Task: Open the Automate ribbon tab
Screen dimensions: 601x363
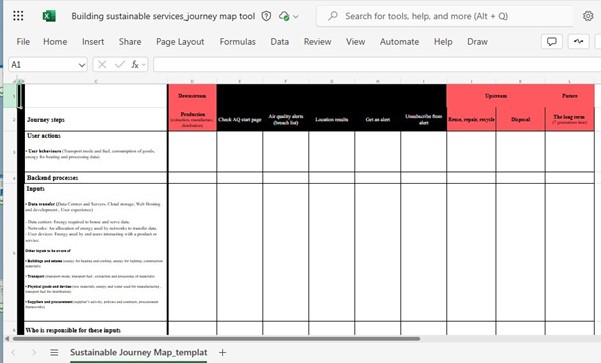Action: 399,41
